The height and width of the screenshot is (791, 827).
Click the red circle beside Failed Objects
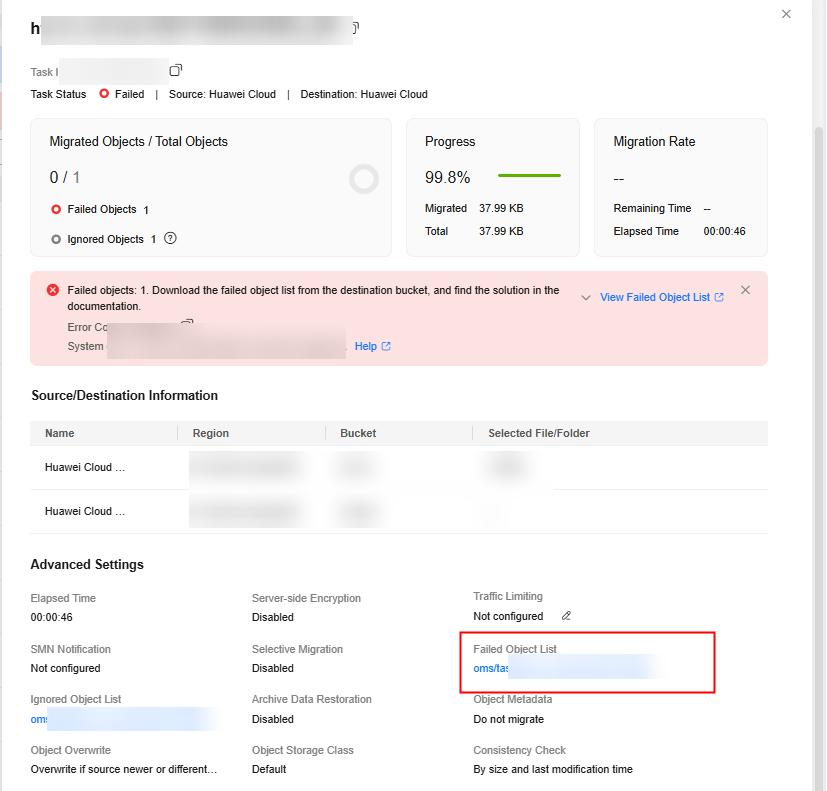(x=56, y=209)
